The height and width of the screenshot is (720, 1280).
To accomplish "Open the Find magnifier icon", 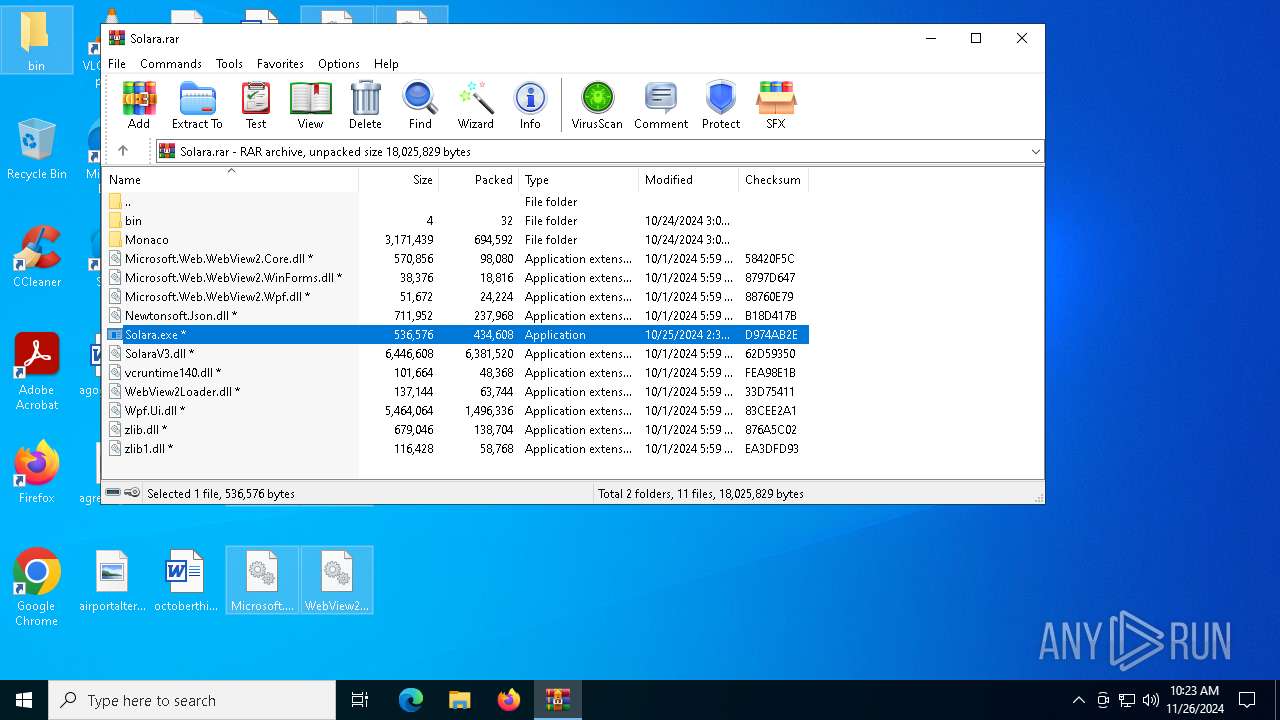I will point(420,106).
